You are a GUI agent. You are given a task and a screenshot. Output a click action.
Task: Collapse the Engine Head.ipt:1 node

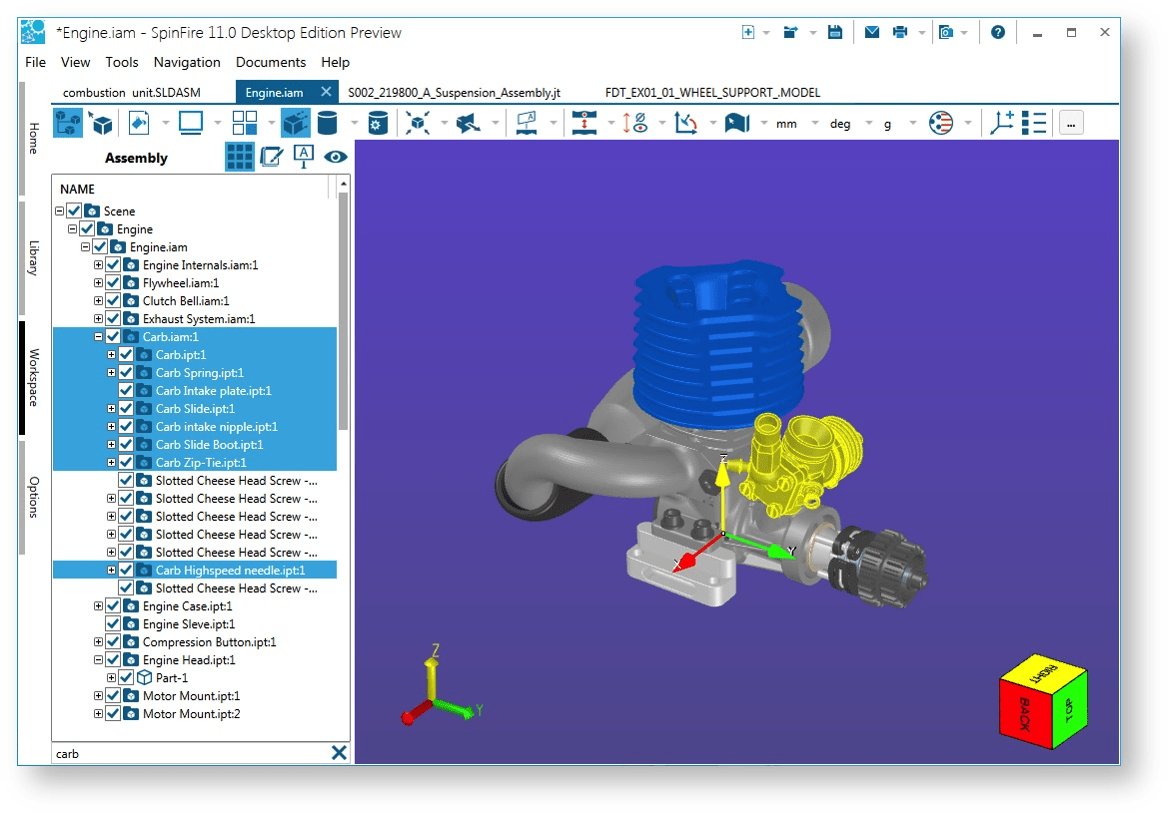[x=98, y=660]
